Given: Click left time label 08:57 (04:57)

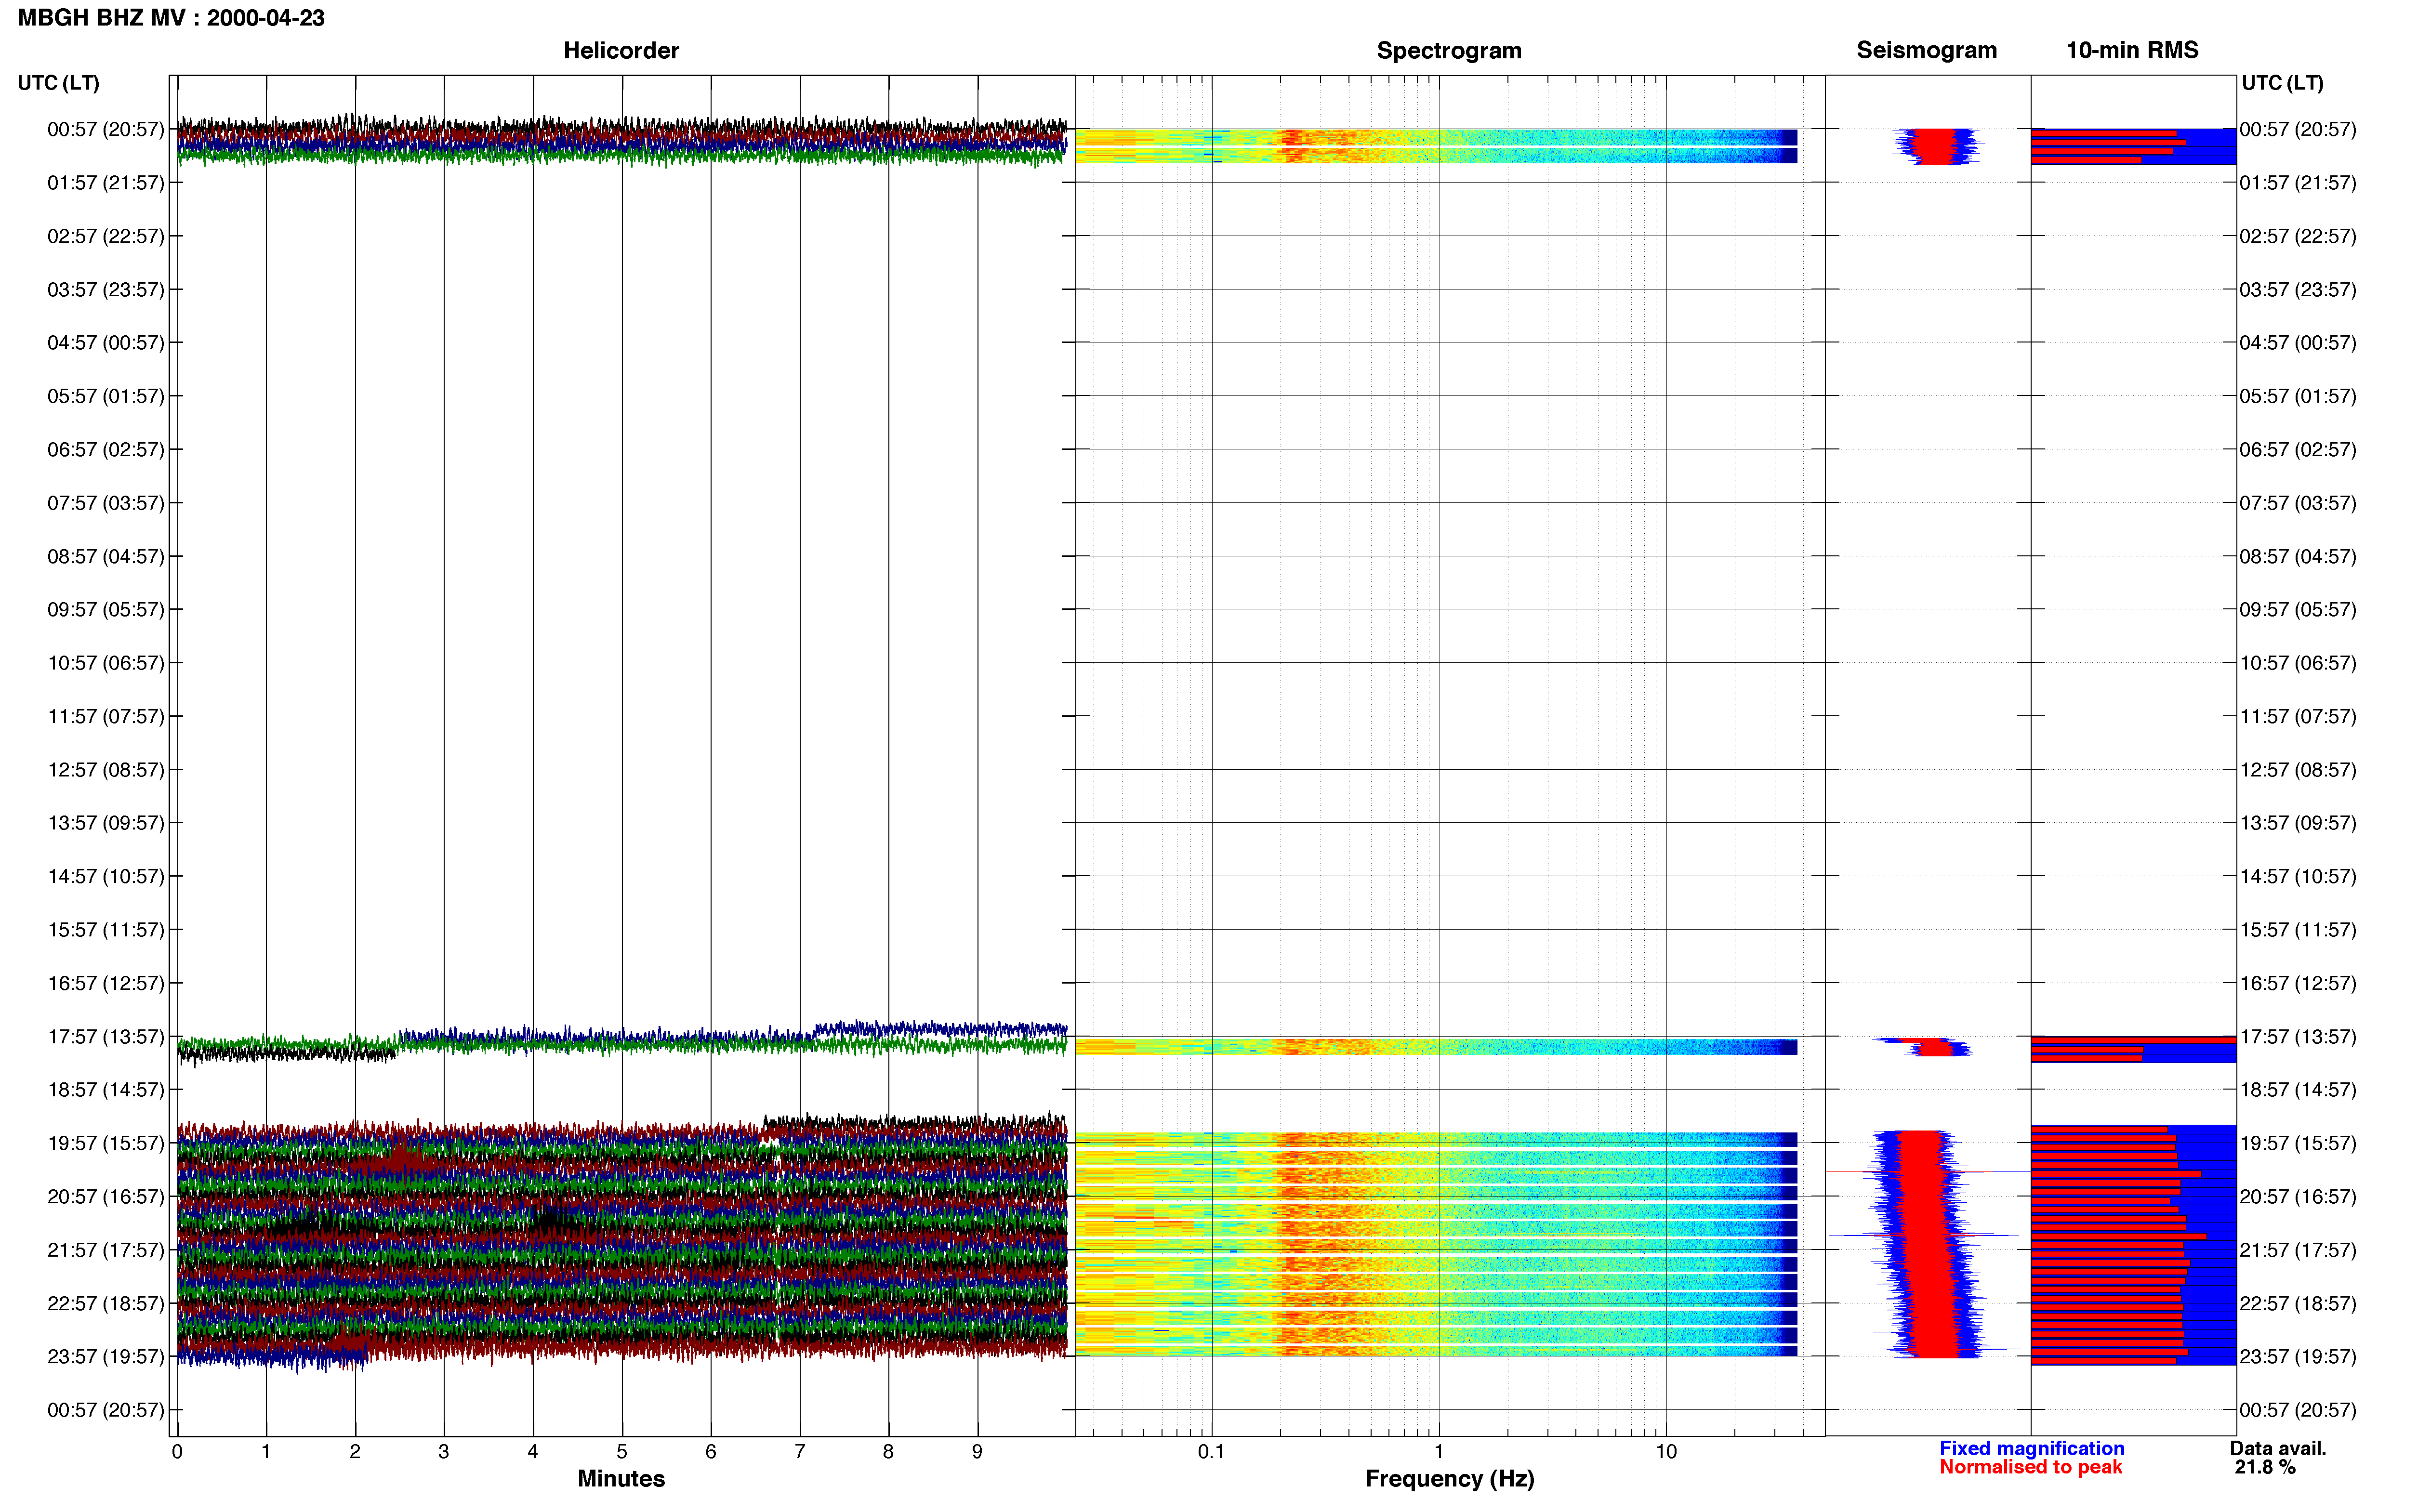Looking at the screenshot, I should coord(106,556).
